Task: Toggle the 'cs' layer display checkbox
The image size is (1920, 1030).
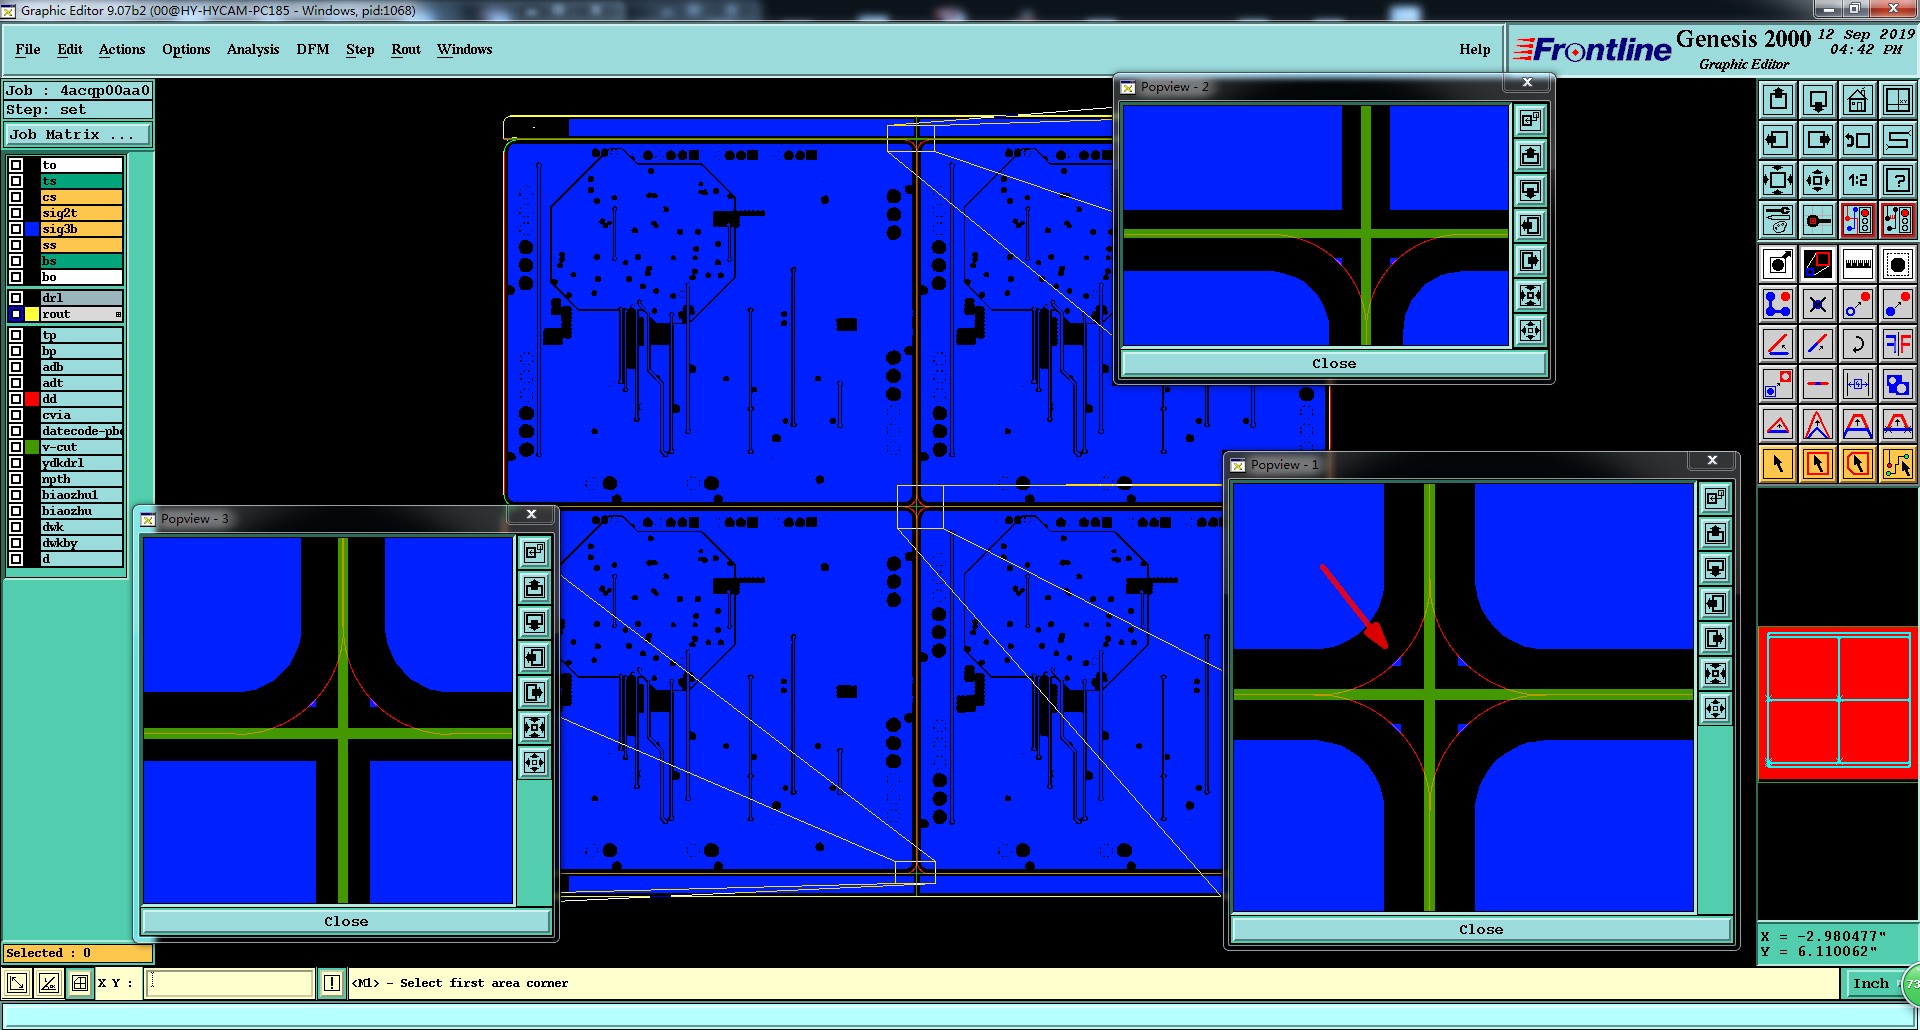Action: tap(16, 197)
